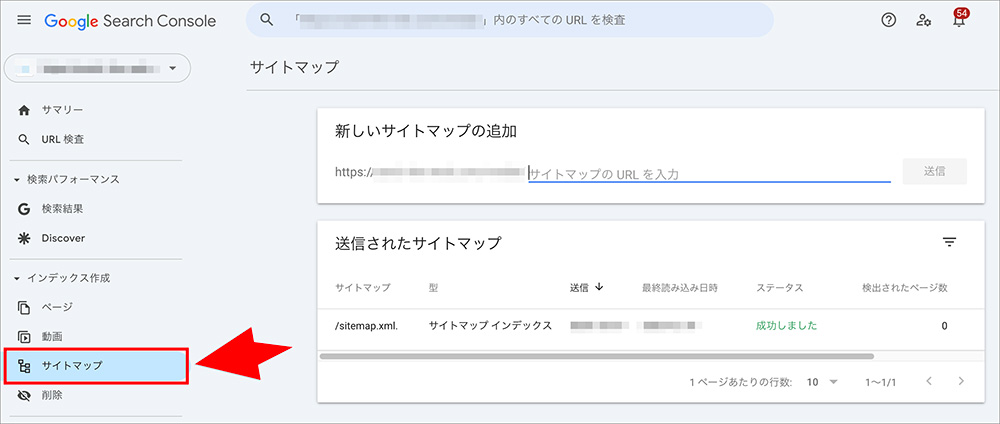Screen dimensions: 1000x424
Task: Click the 送信 submit button
Action: click(934, 171)
